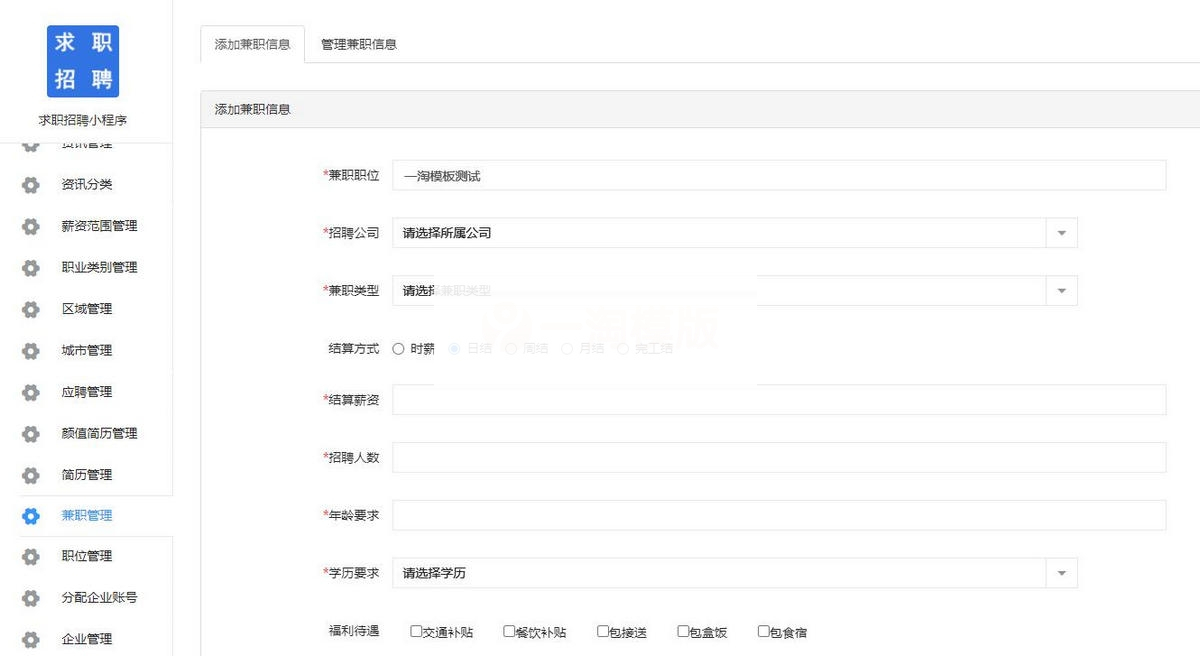Click the 区域管理 gear icon

(29, 309)
